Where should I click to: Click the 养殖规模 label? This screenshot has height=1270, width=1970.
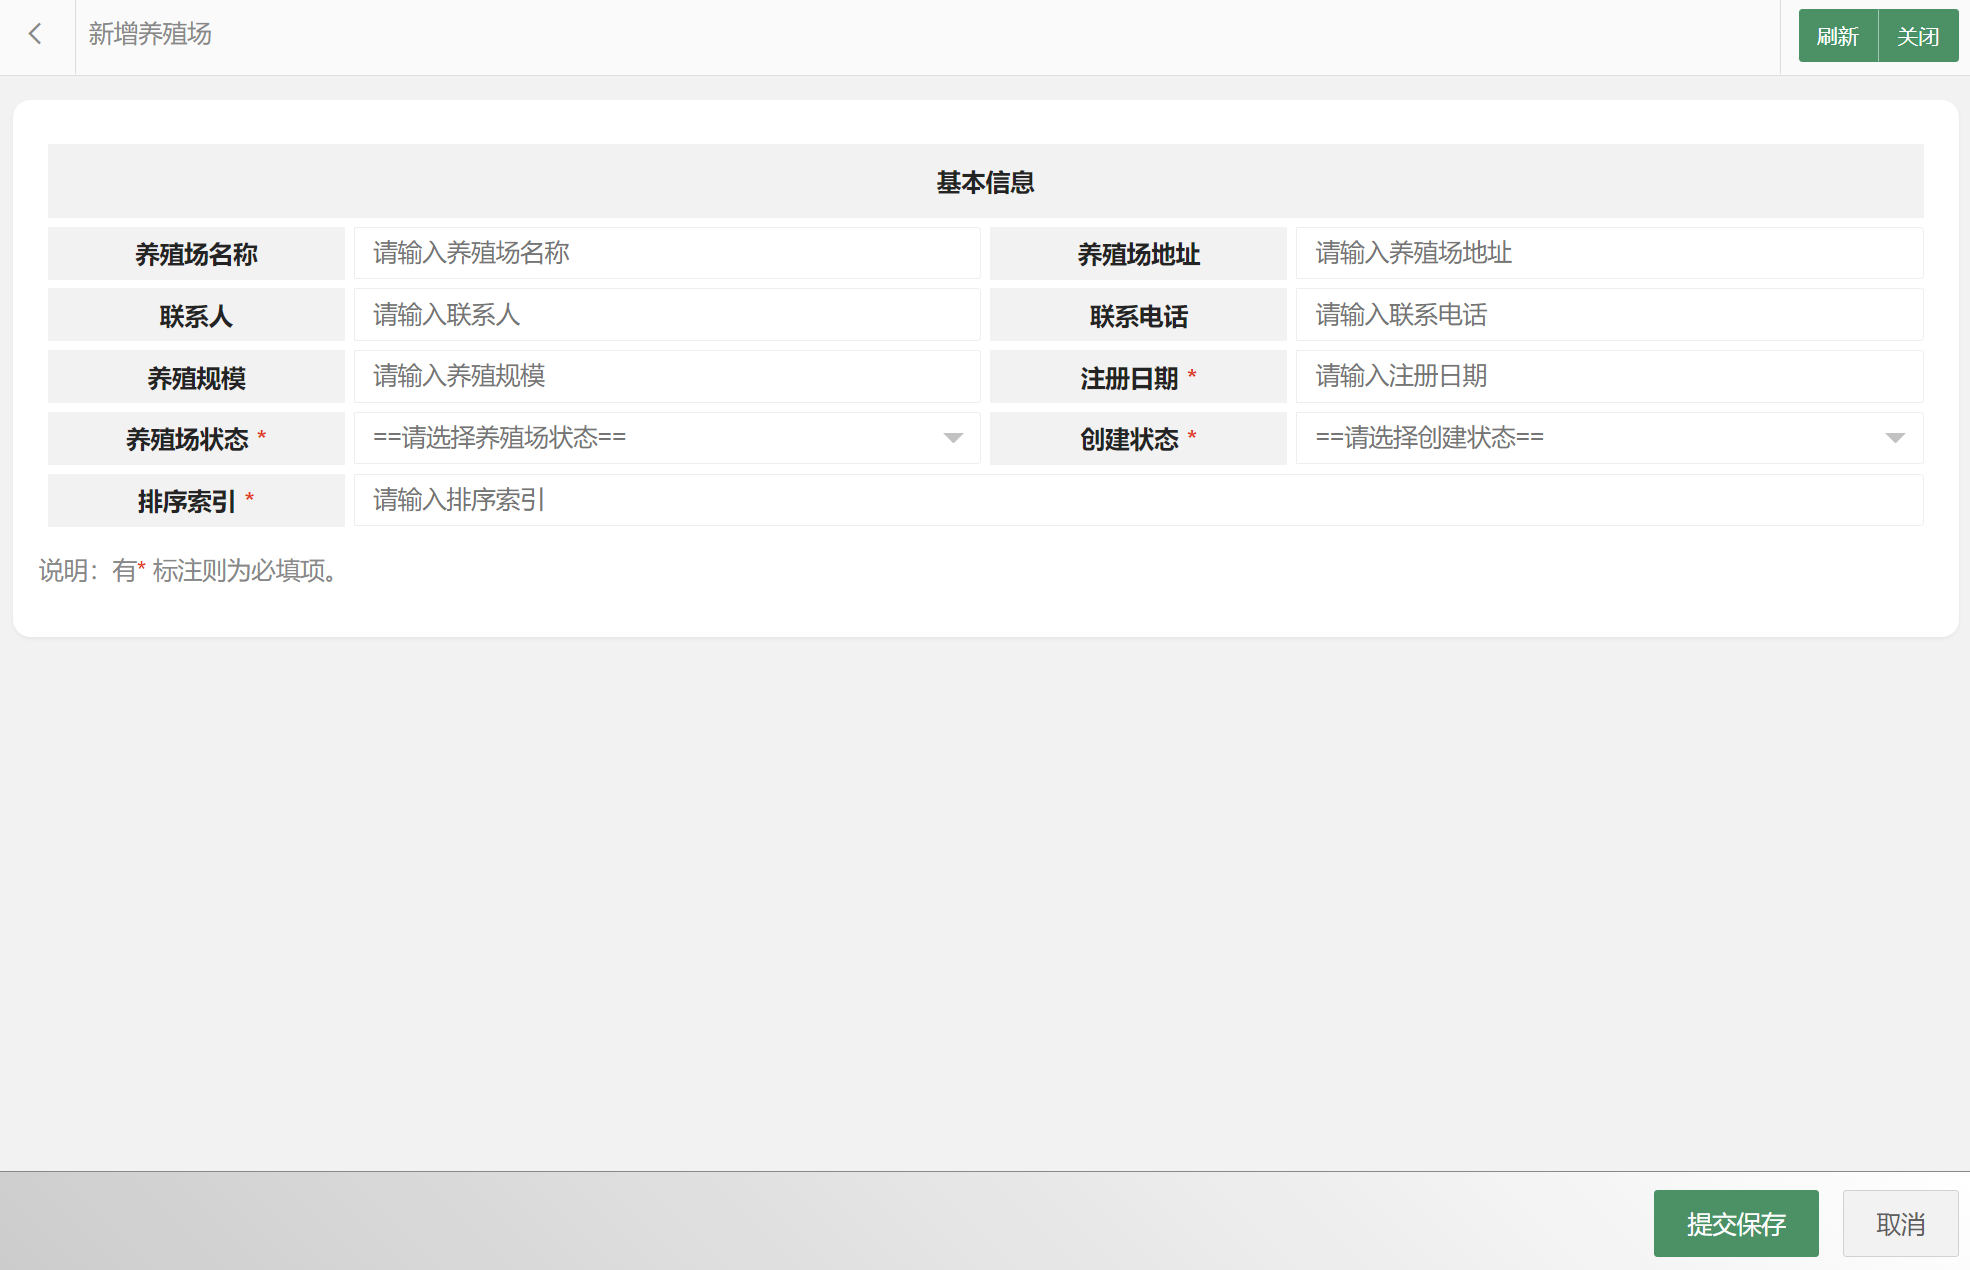click(x=196, y=378)
